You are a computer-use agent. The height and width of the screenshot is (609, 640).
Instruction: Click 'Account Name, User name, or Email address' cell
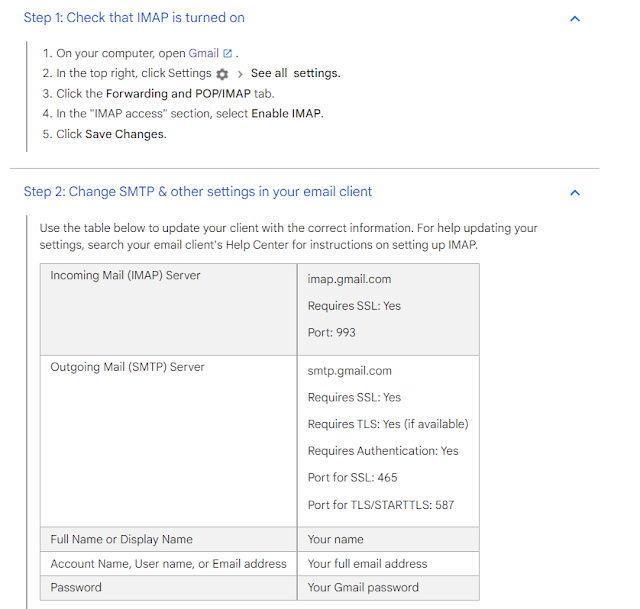169,564
